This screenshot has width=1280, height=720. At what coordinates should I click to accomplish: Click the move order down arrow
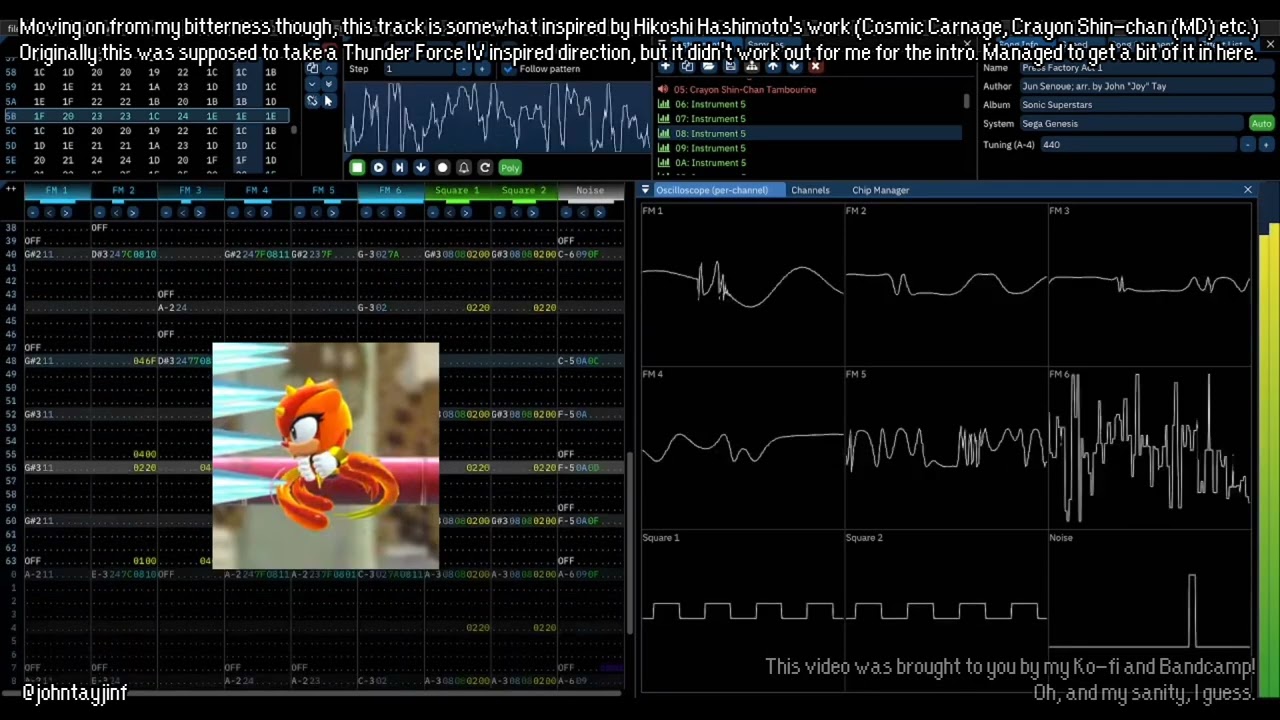(312, 84)
